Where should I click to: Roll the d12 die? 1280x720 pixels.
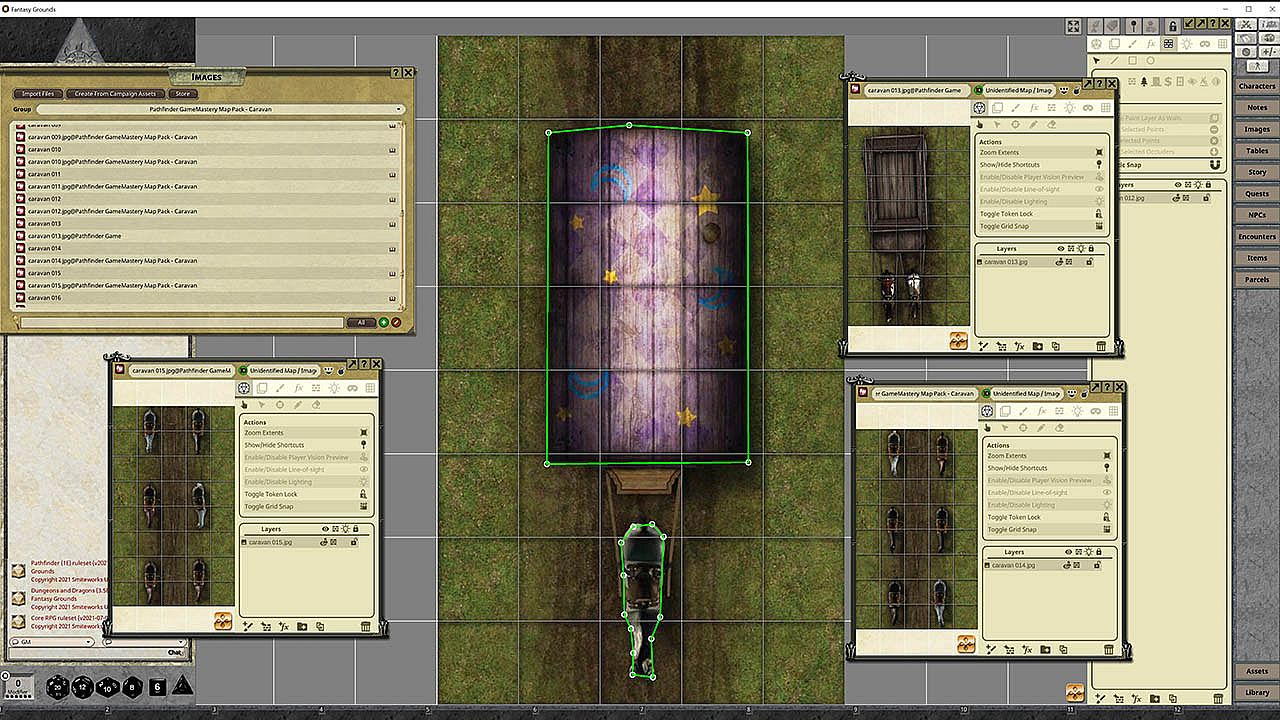pos(84,688)
